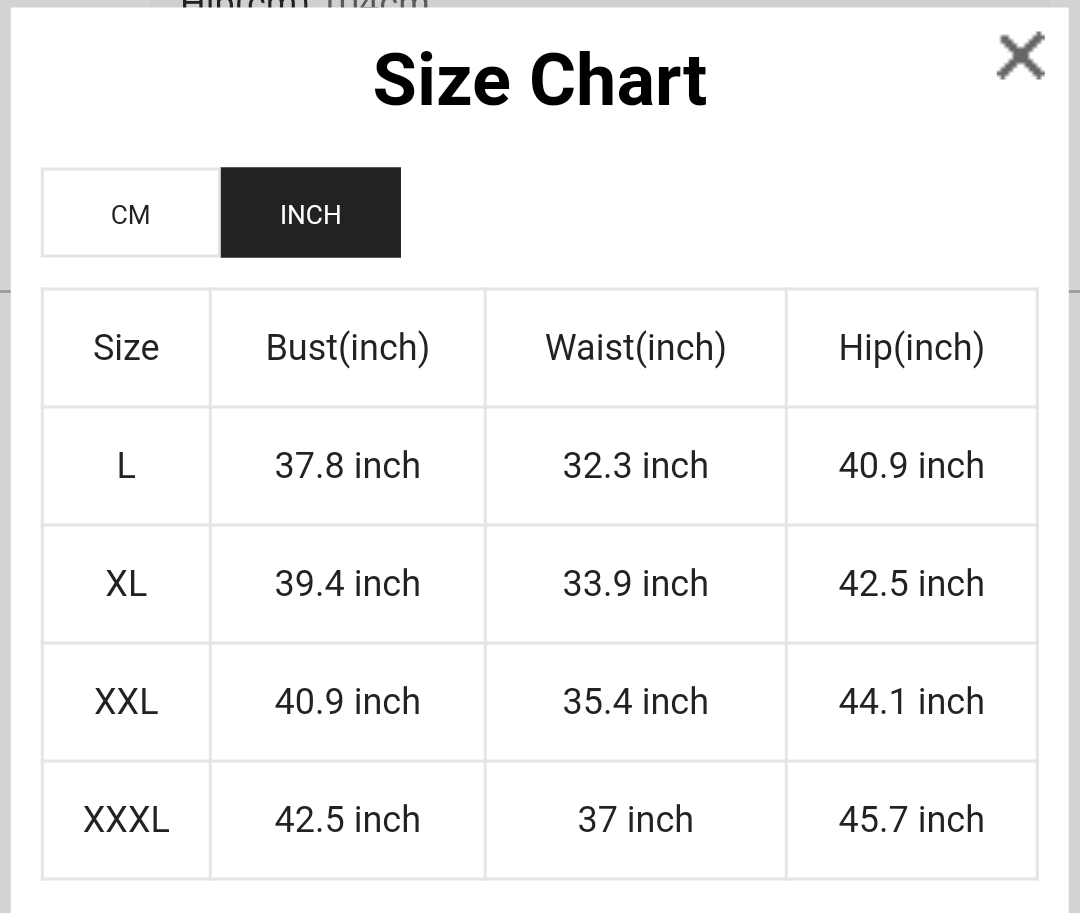Click the 32.3 inch waist value for L
1080x913 pixels.
tap(635, 465)
